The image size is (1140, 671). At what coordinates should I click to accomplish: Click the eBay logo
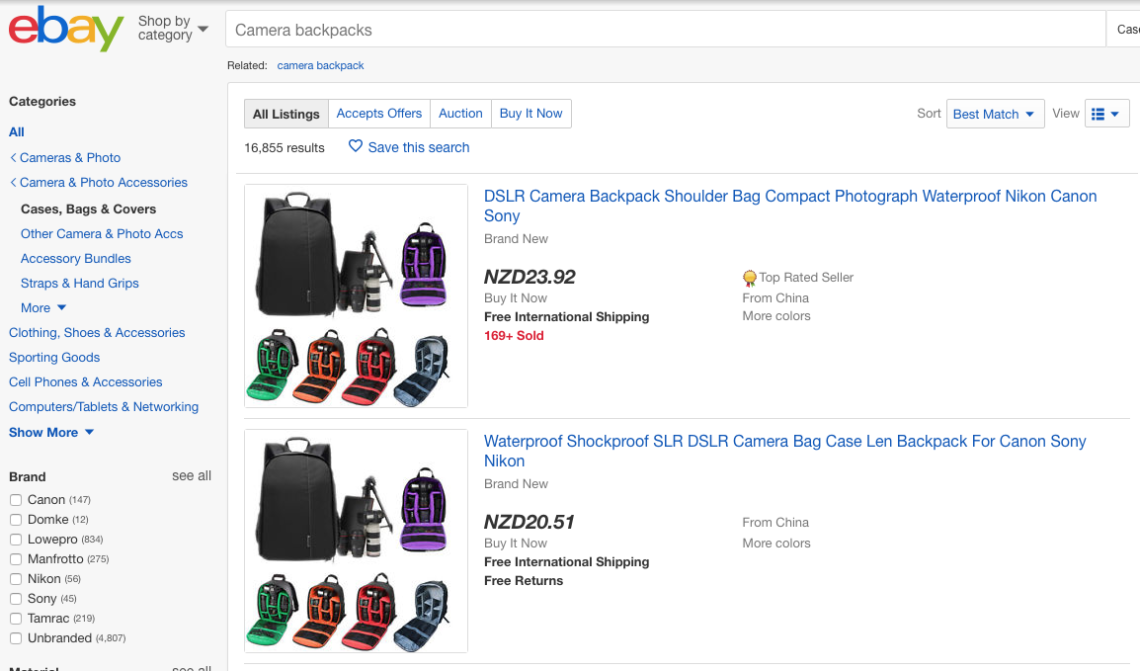(x=65, y=29)
